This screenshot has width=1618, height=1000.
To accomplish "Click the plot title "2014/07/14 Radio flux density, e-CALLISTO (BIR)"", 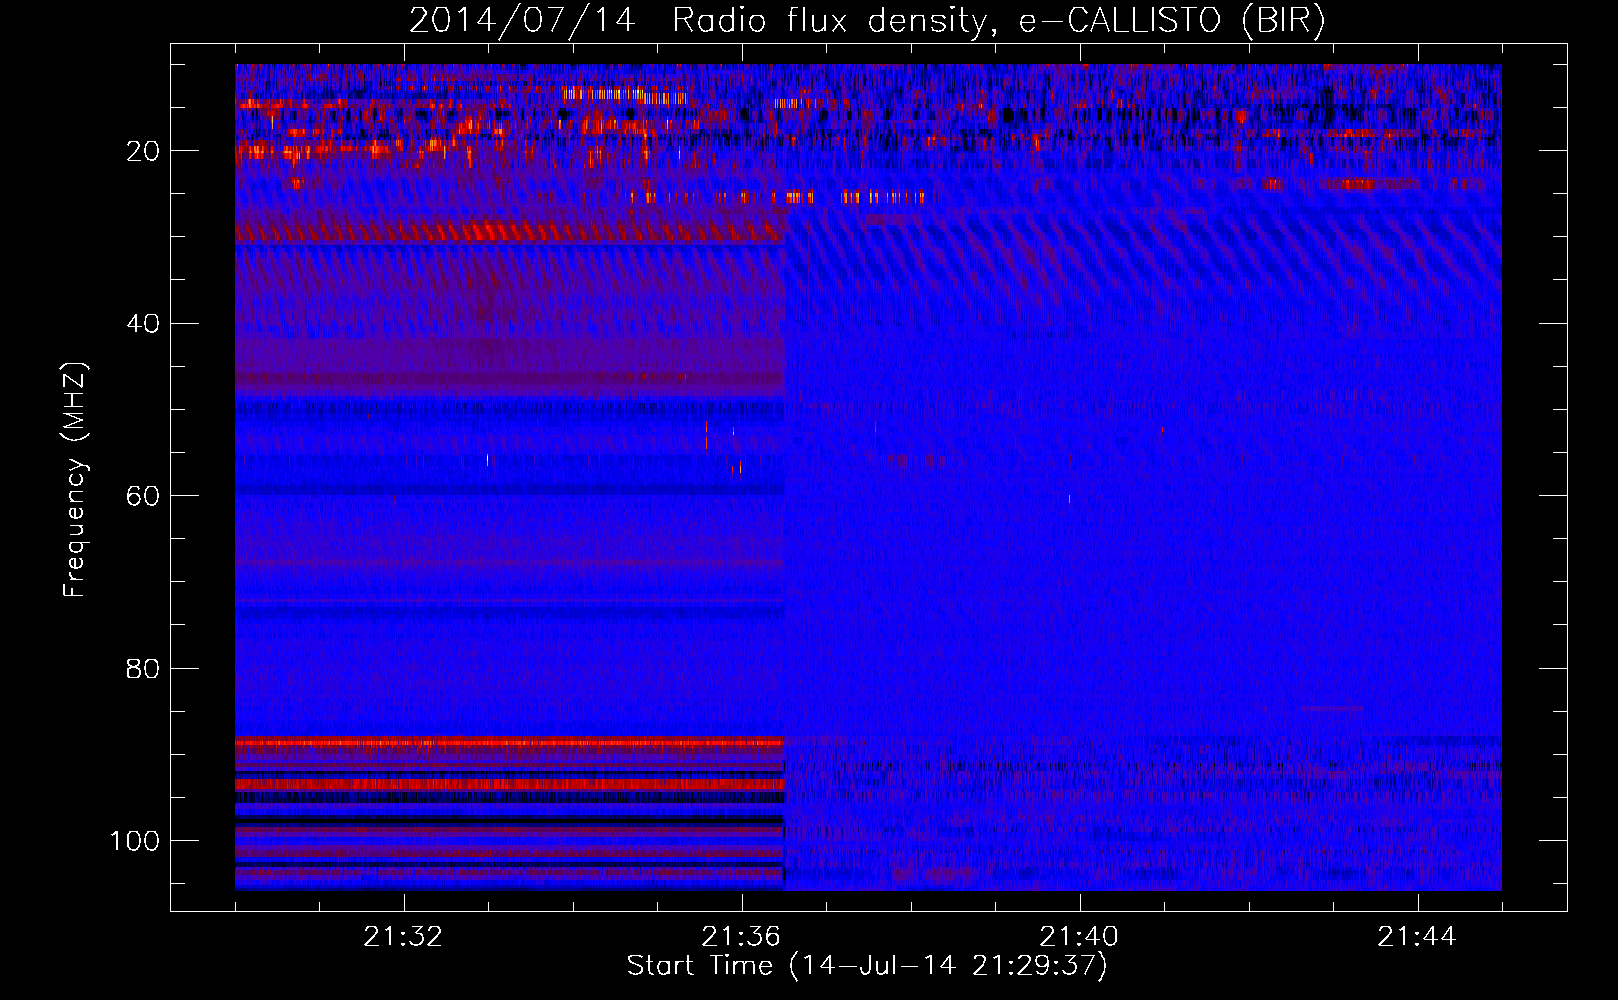I will [867, 21].
